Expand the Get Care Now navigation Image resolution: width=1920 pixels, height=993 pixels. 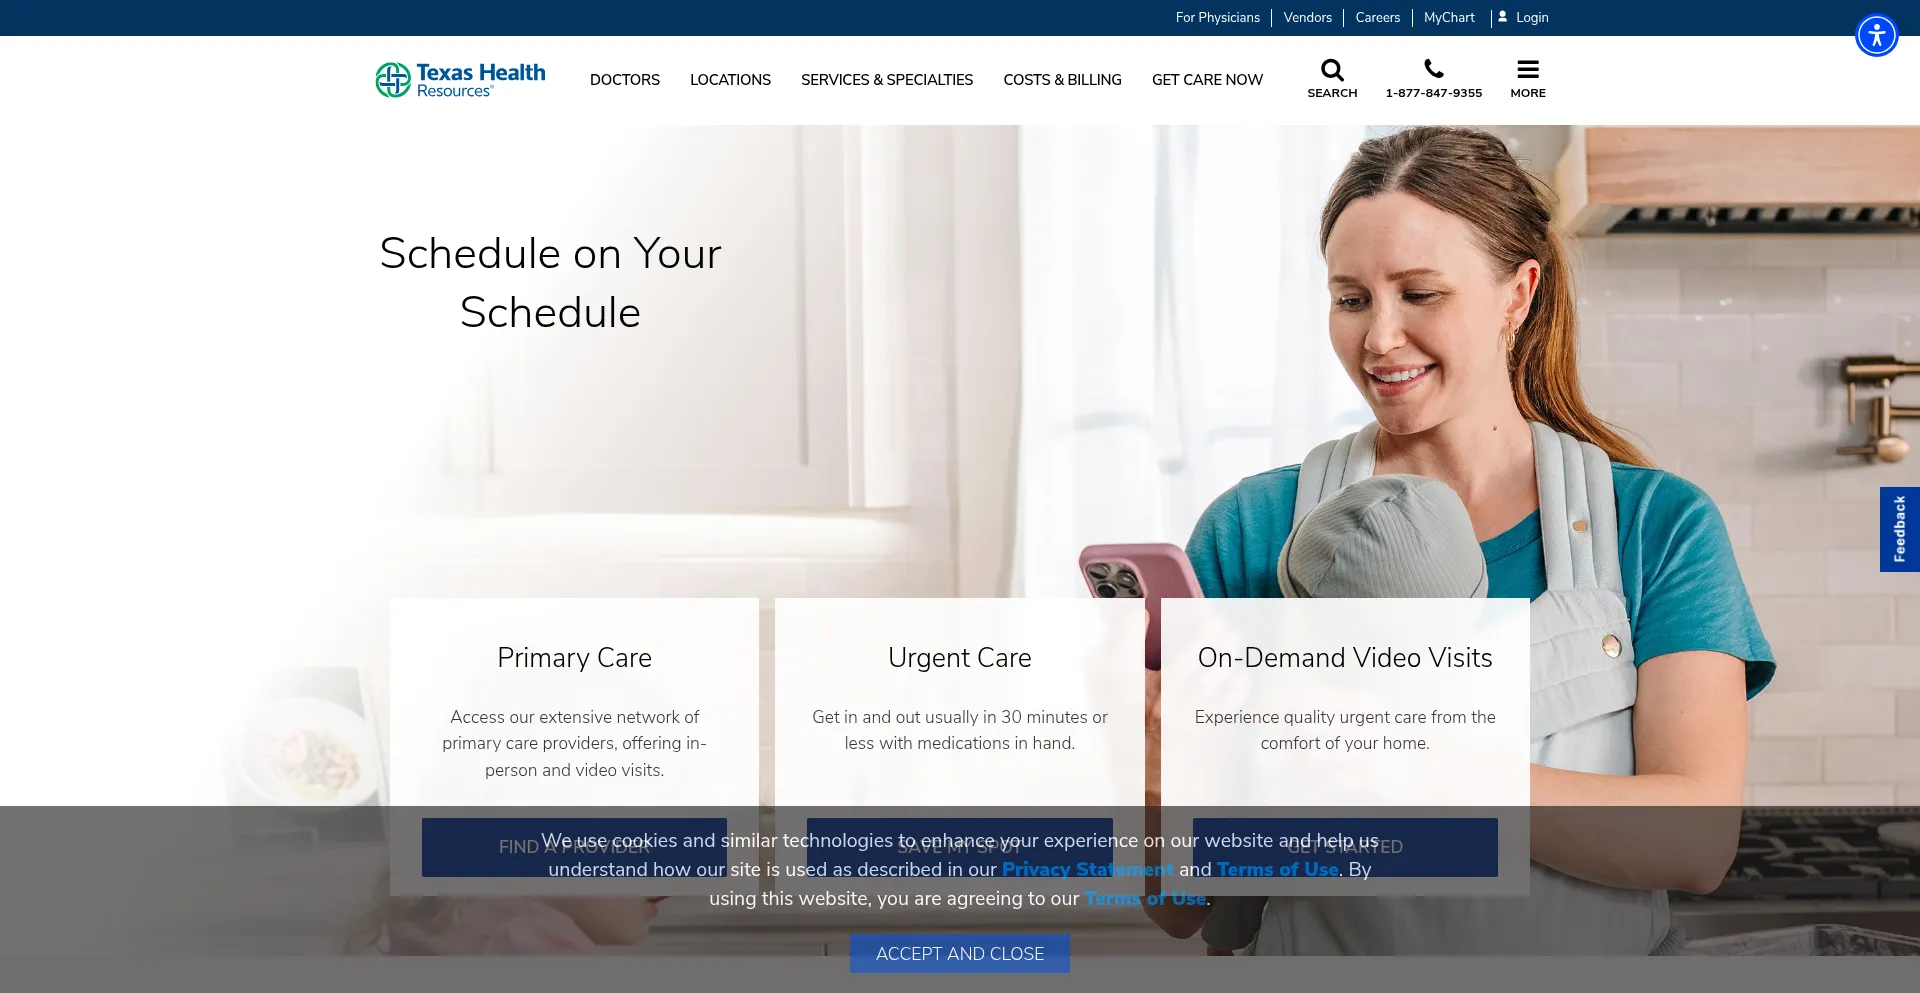point(1207,80)
